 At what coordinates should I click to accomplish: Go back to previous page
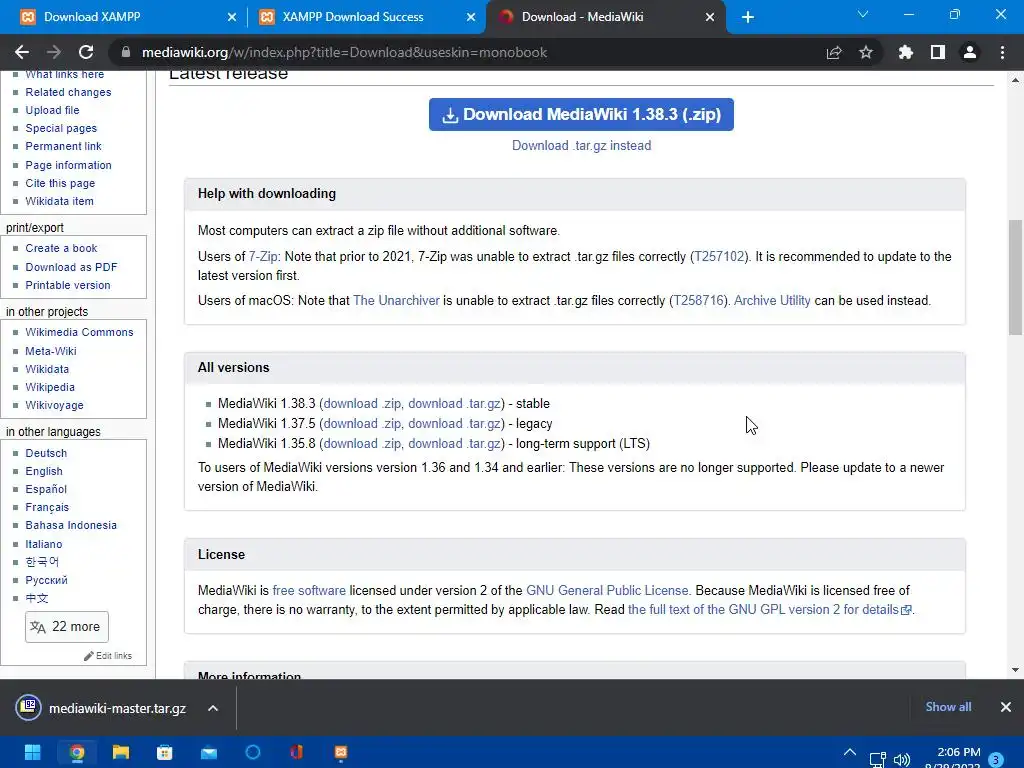click(x=22, y=52)
